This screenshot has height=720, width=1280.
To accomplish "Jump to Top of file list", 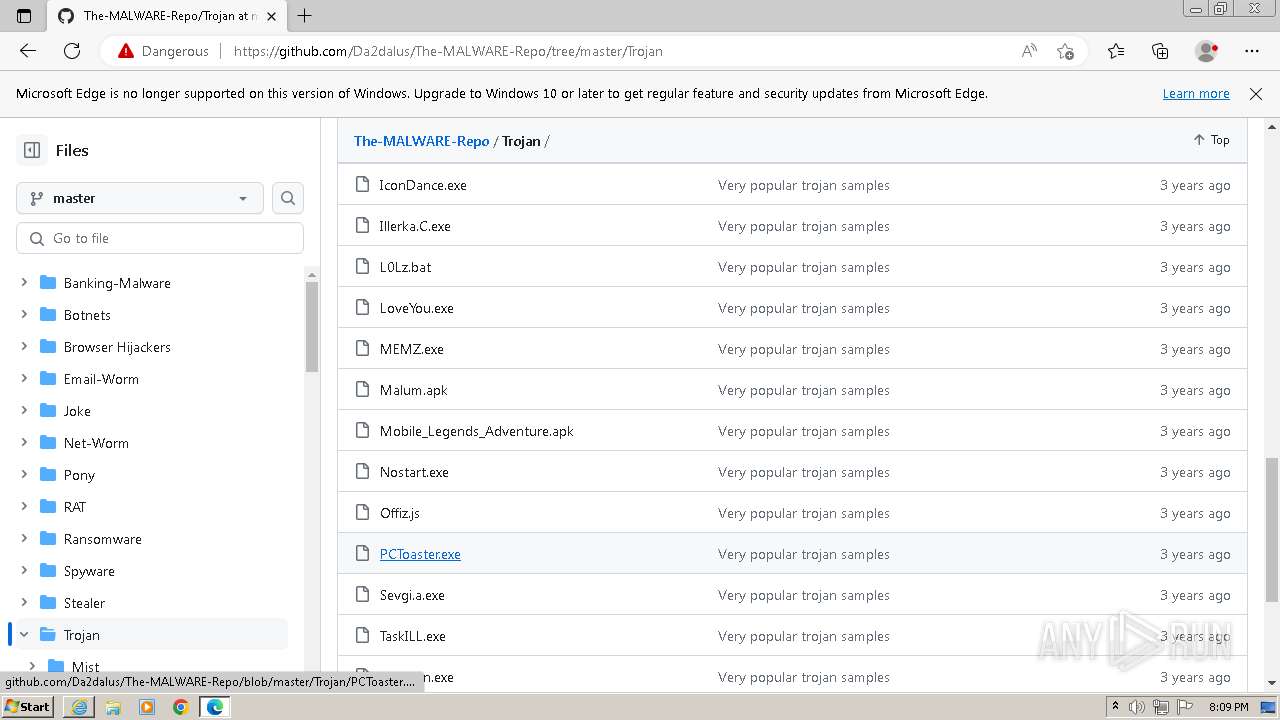I will click(x=1211, y=140).
